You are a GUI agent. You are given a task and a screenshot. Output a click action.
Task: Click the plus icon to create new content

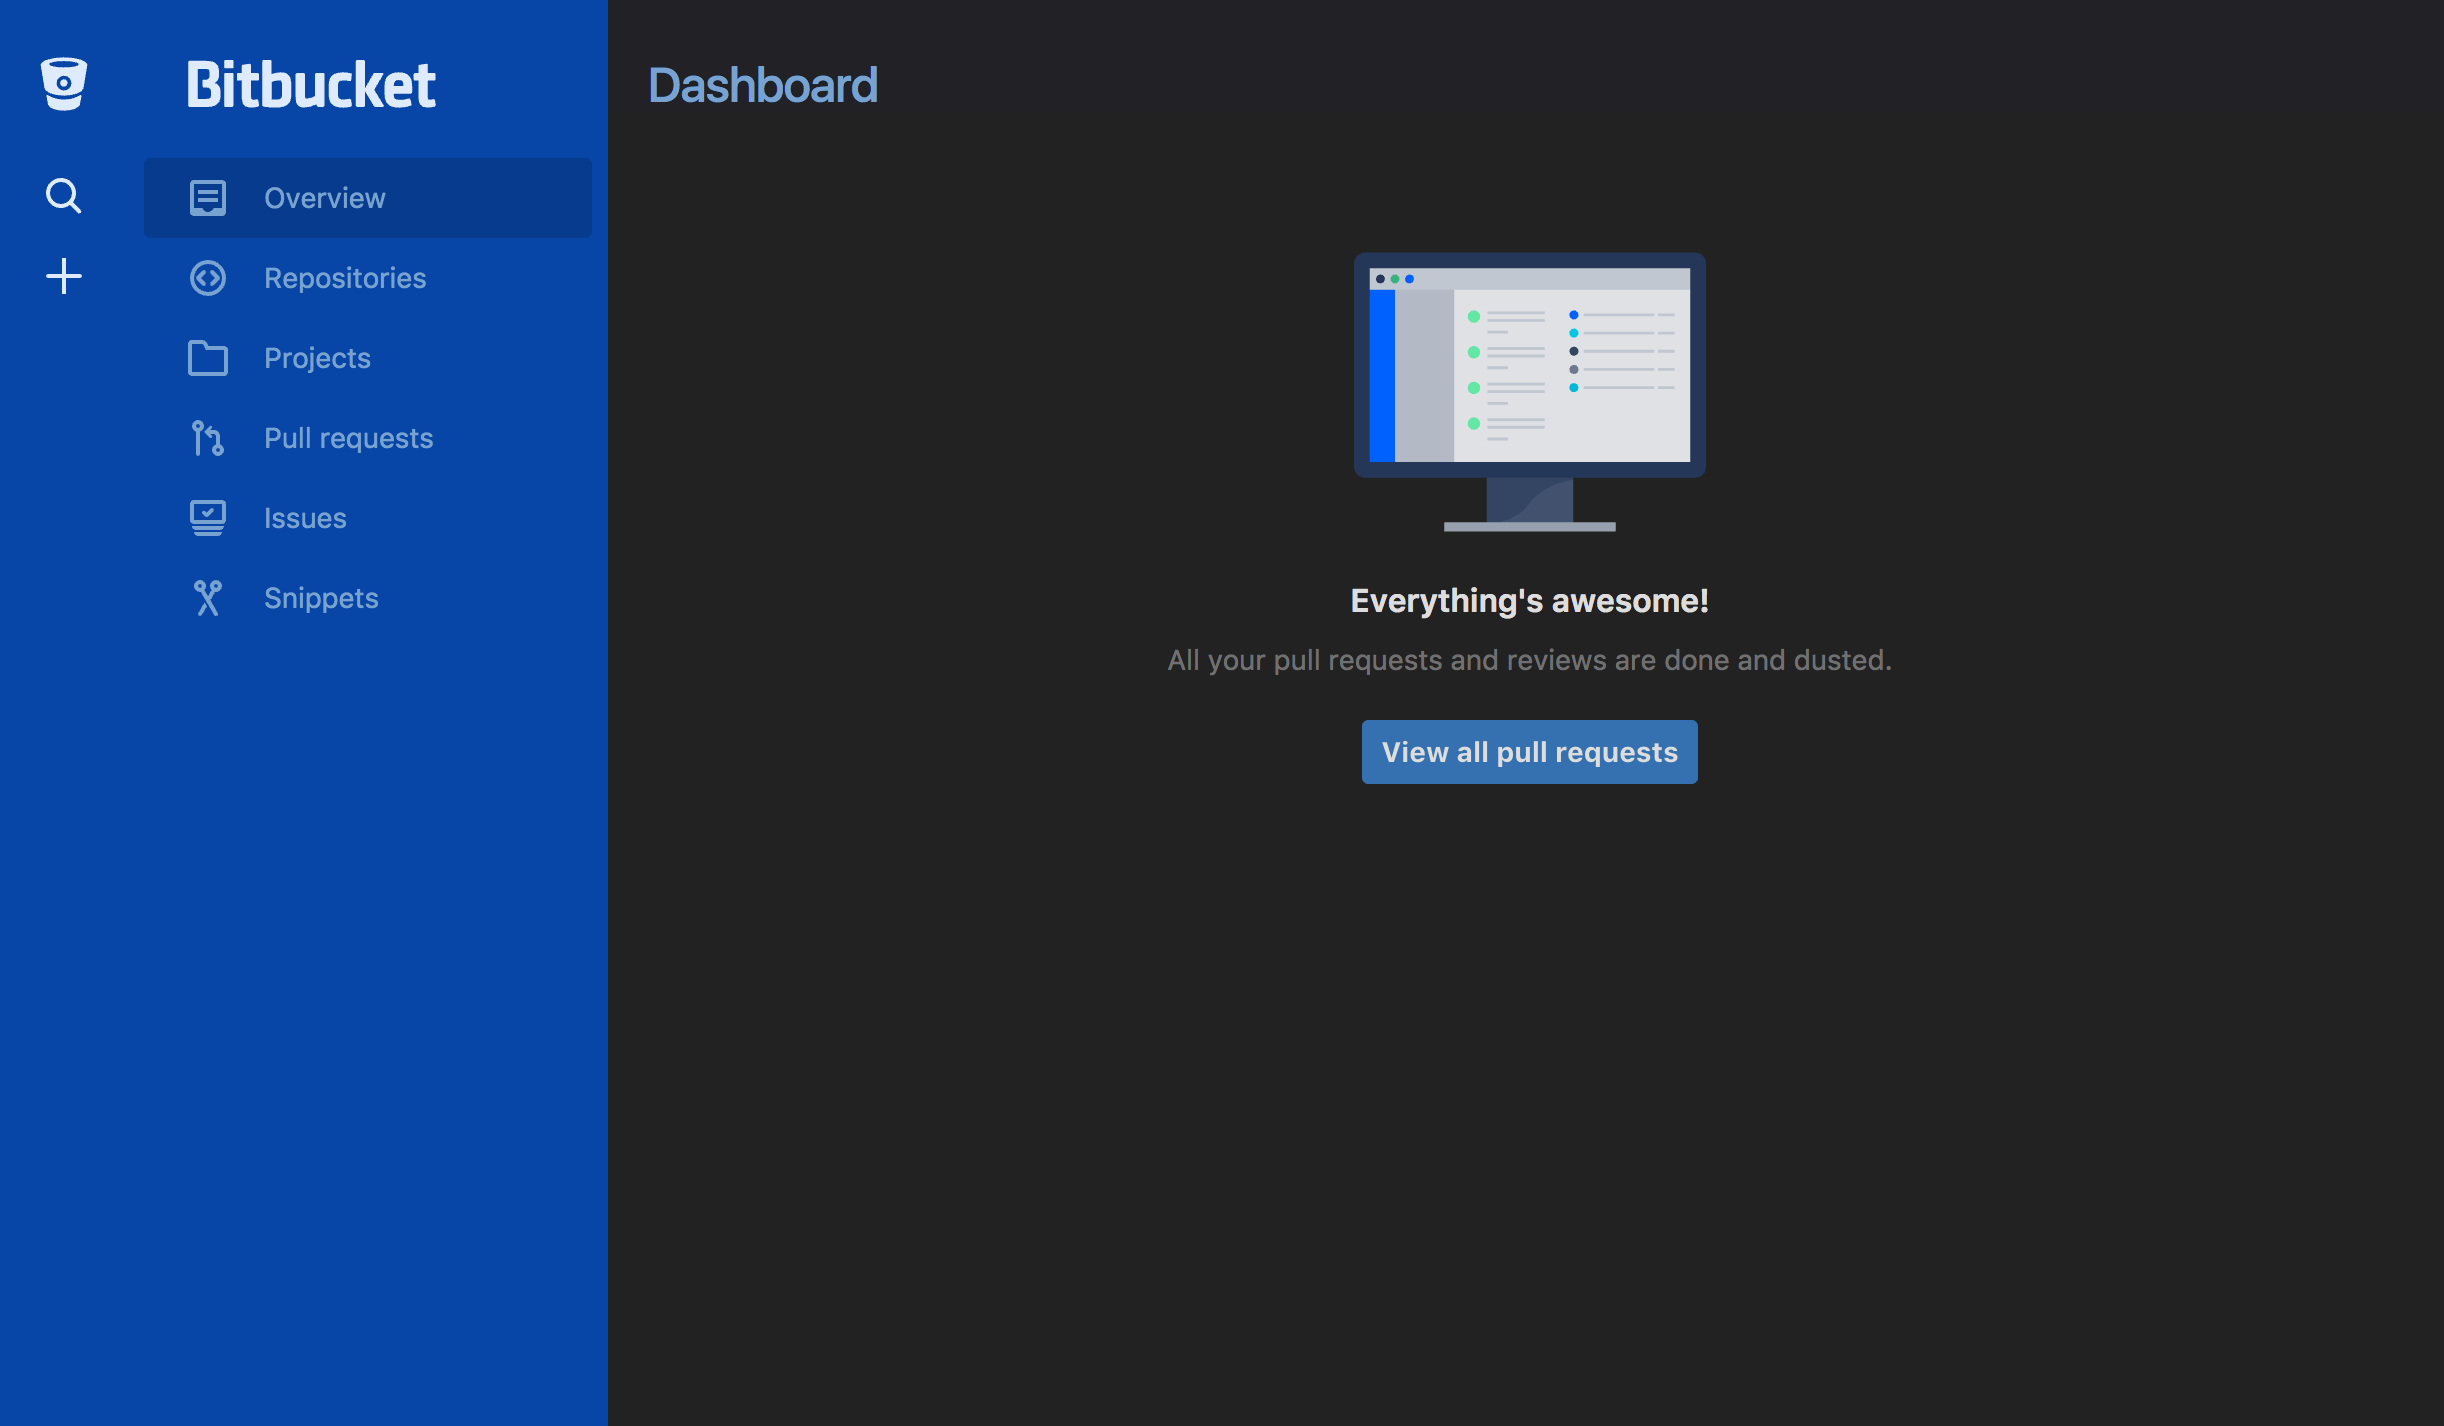tap(63, 275)
